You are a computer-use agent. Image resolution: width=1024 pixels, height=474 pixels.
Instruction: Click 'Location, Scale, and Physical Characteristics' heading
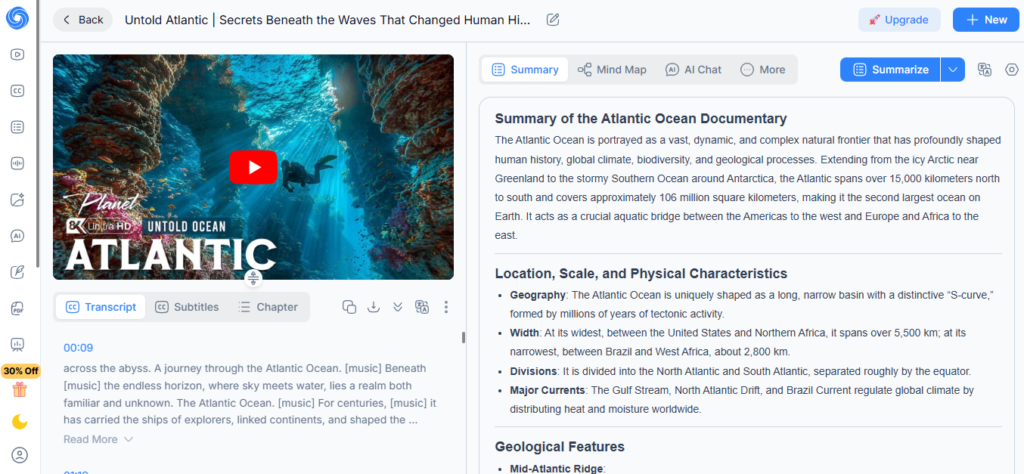click(x=641, y=274)
